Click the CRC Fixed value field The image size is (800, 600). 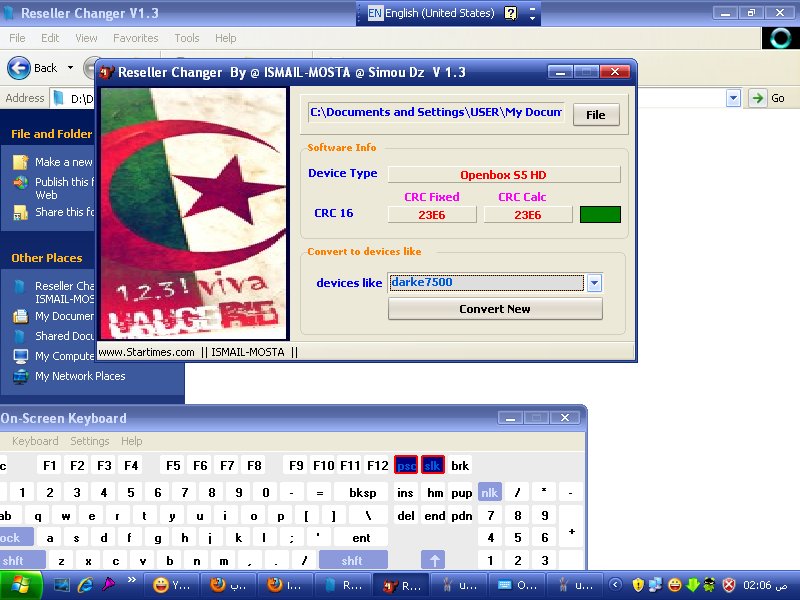432,215
